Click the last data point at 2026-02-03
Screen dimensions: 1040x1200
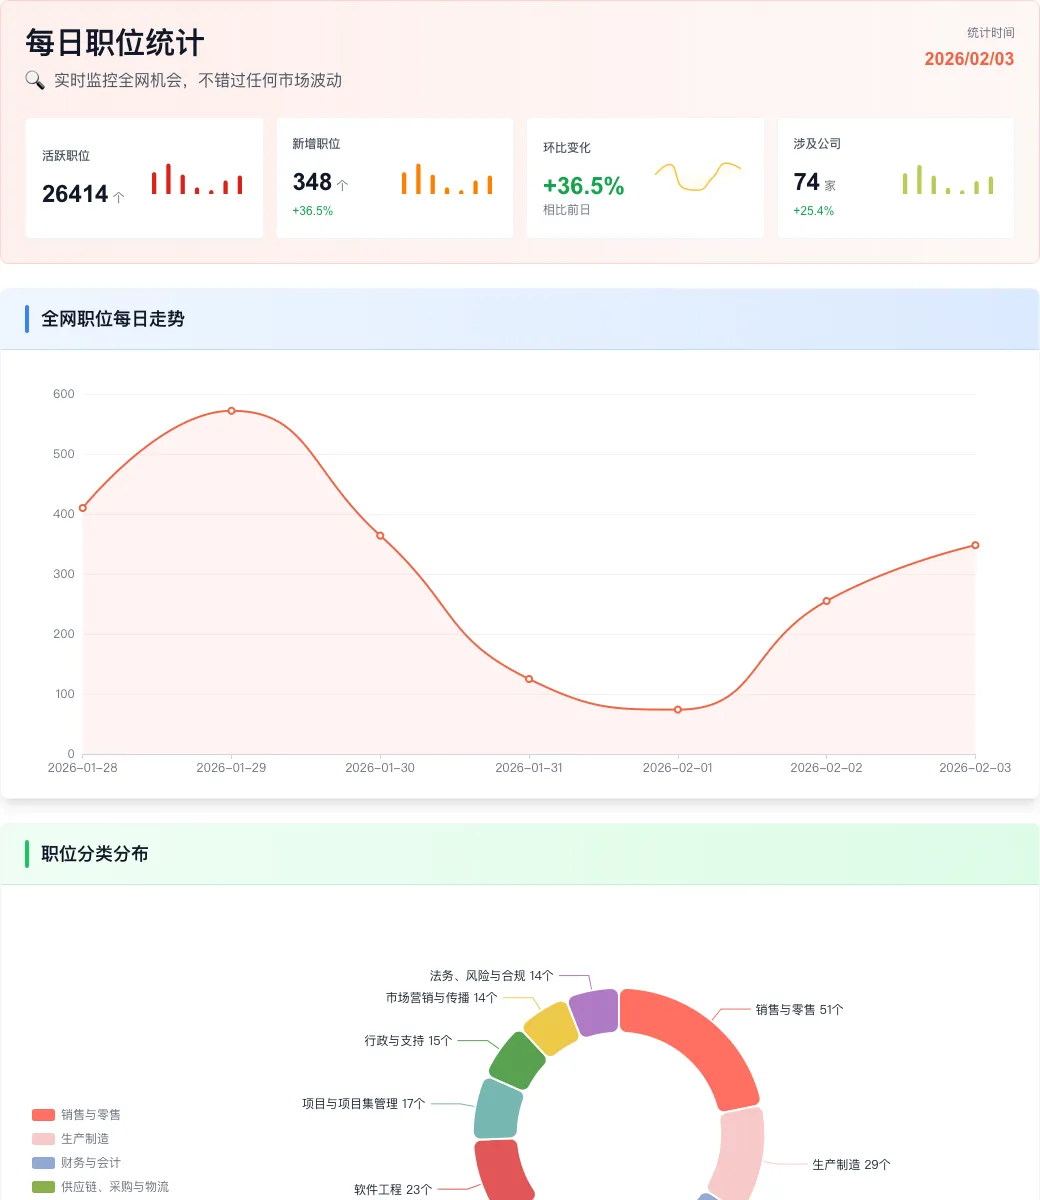click(975, 545)
